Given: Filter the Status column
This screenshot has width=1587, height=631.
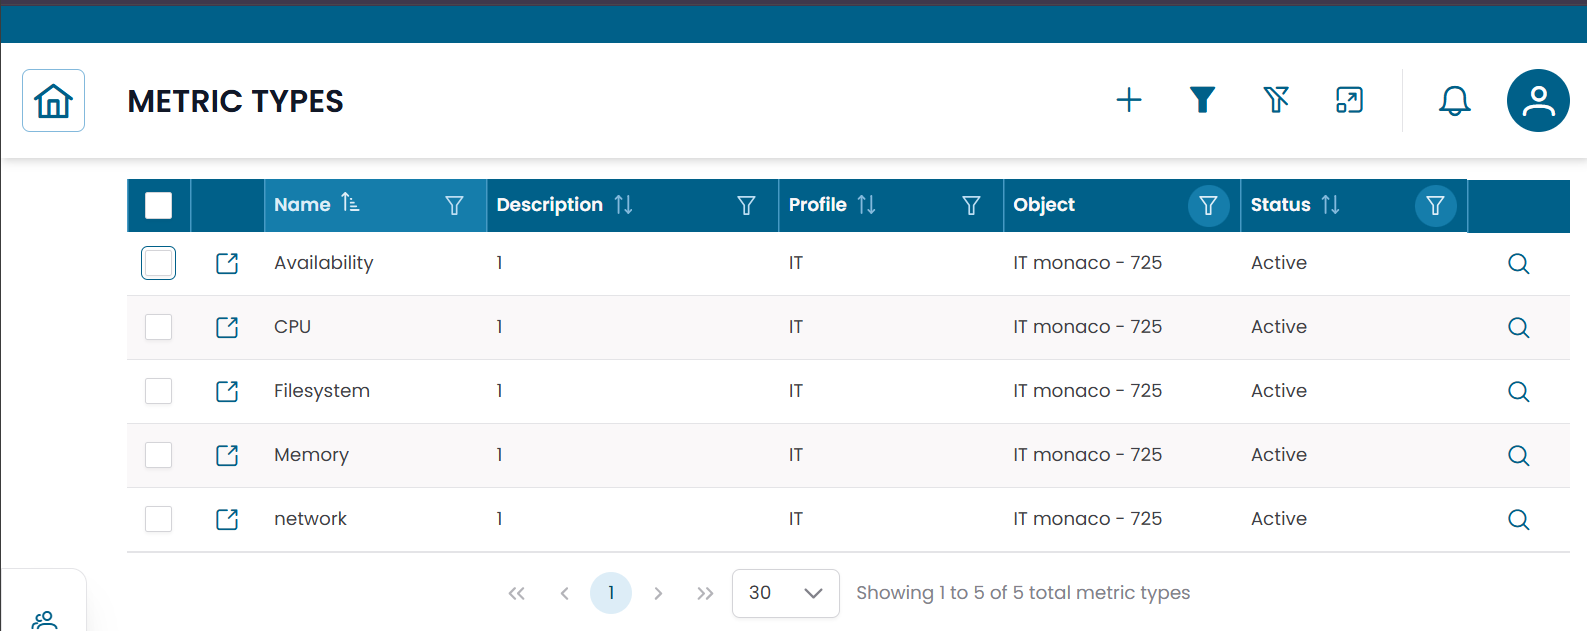Looking at the screenshot, I should pos(1435,205).
